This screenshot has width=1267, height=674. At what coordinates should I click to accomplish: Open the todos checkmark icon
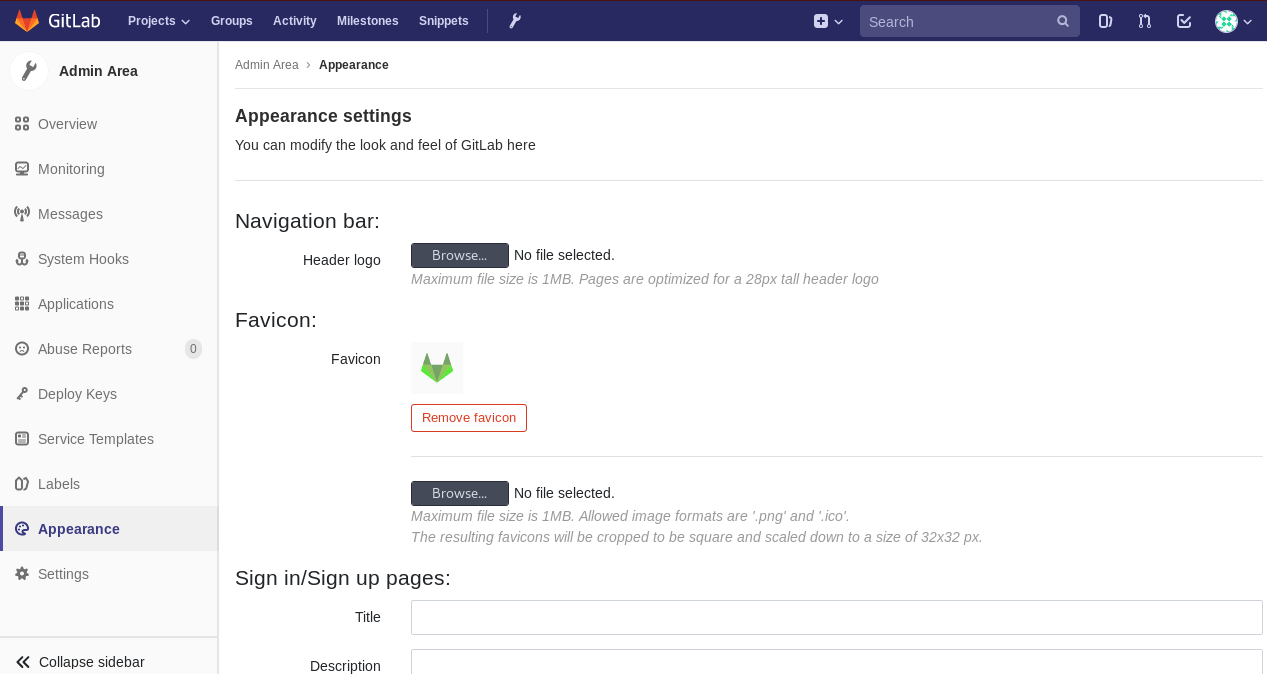(x=1184, y=21)
